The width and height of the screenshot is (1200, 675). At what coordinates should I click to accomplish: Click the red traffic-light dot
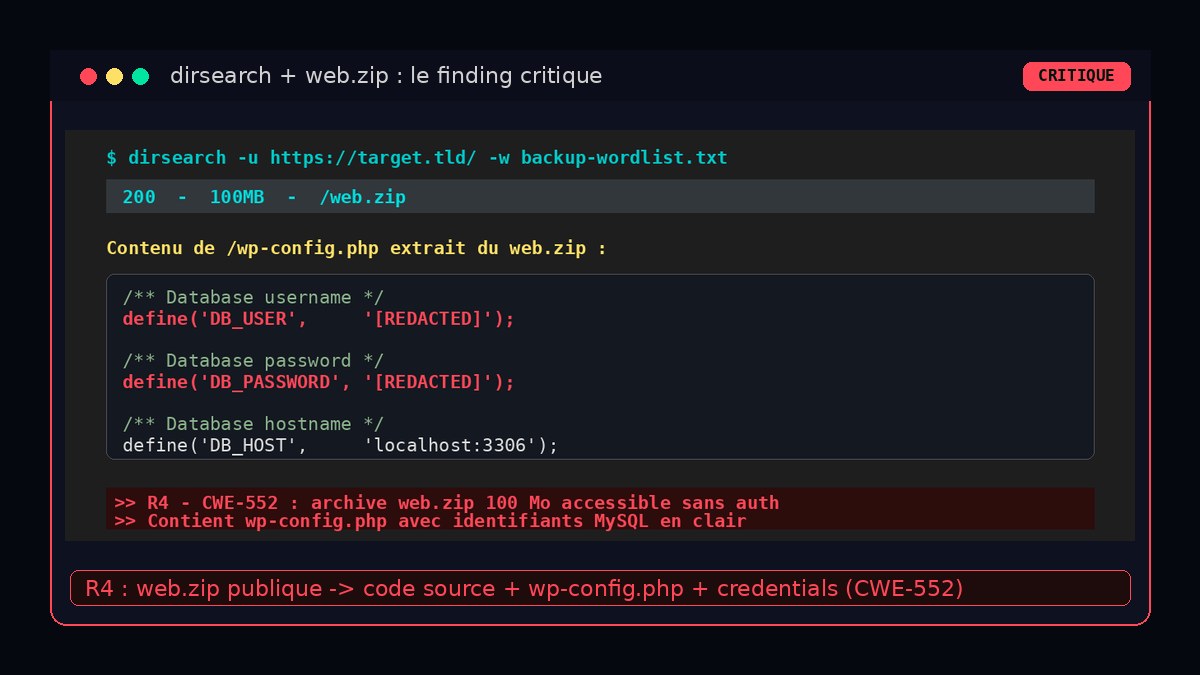[x=88, y=76]
